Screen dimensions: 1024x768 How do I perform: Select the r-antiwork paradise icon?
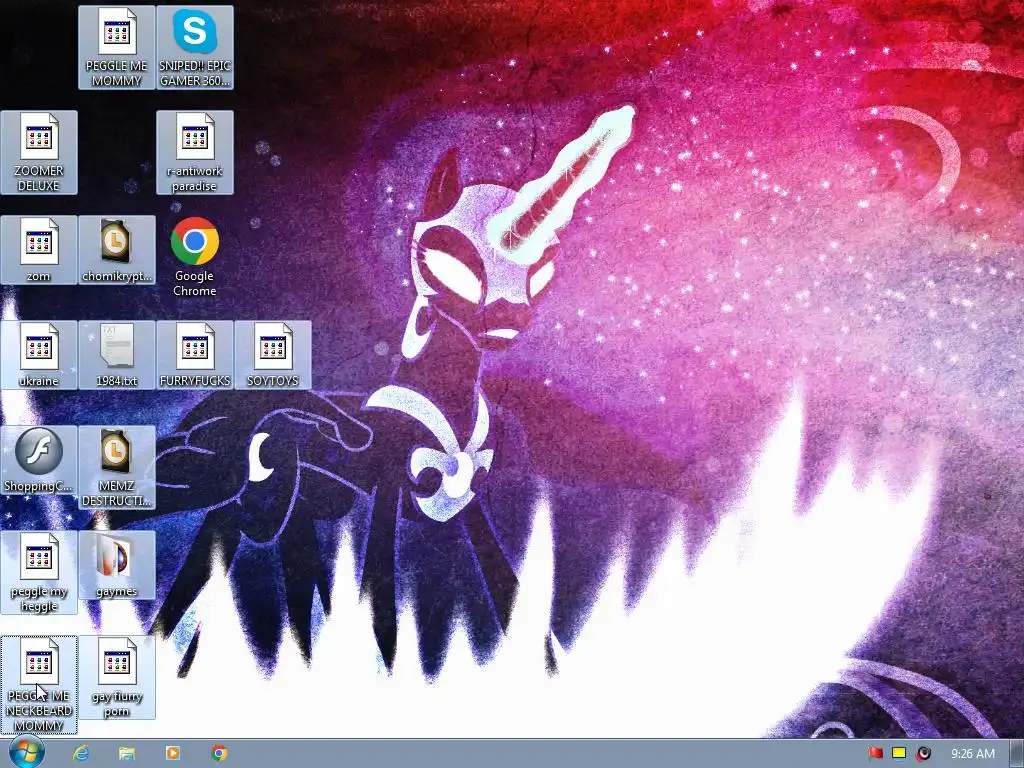click(195, 153)
